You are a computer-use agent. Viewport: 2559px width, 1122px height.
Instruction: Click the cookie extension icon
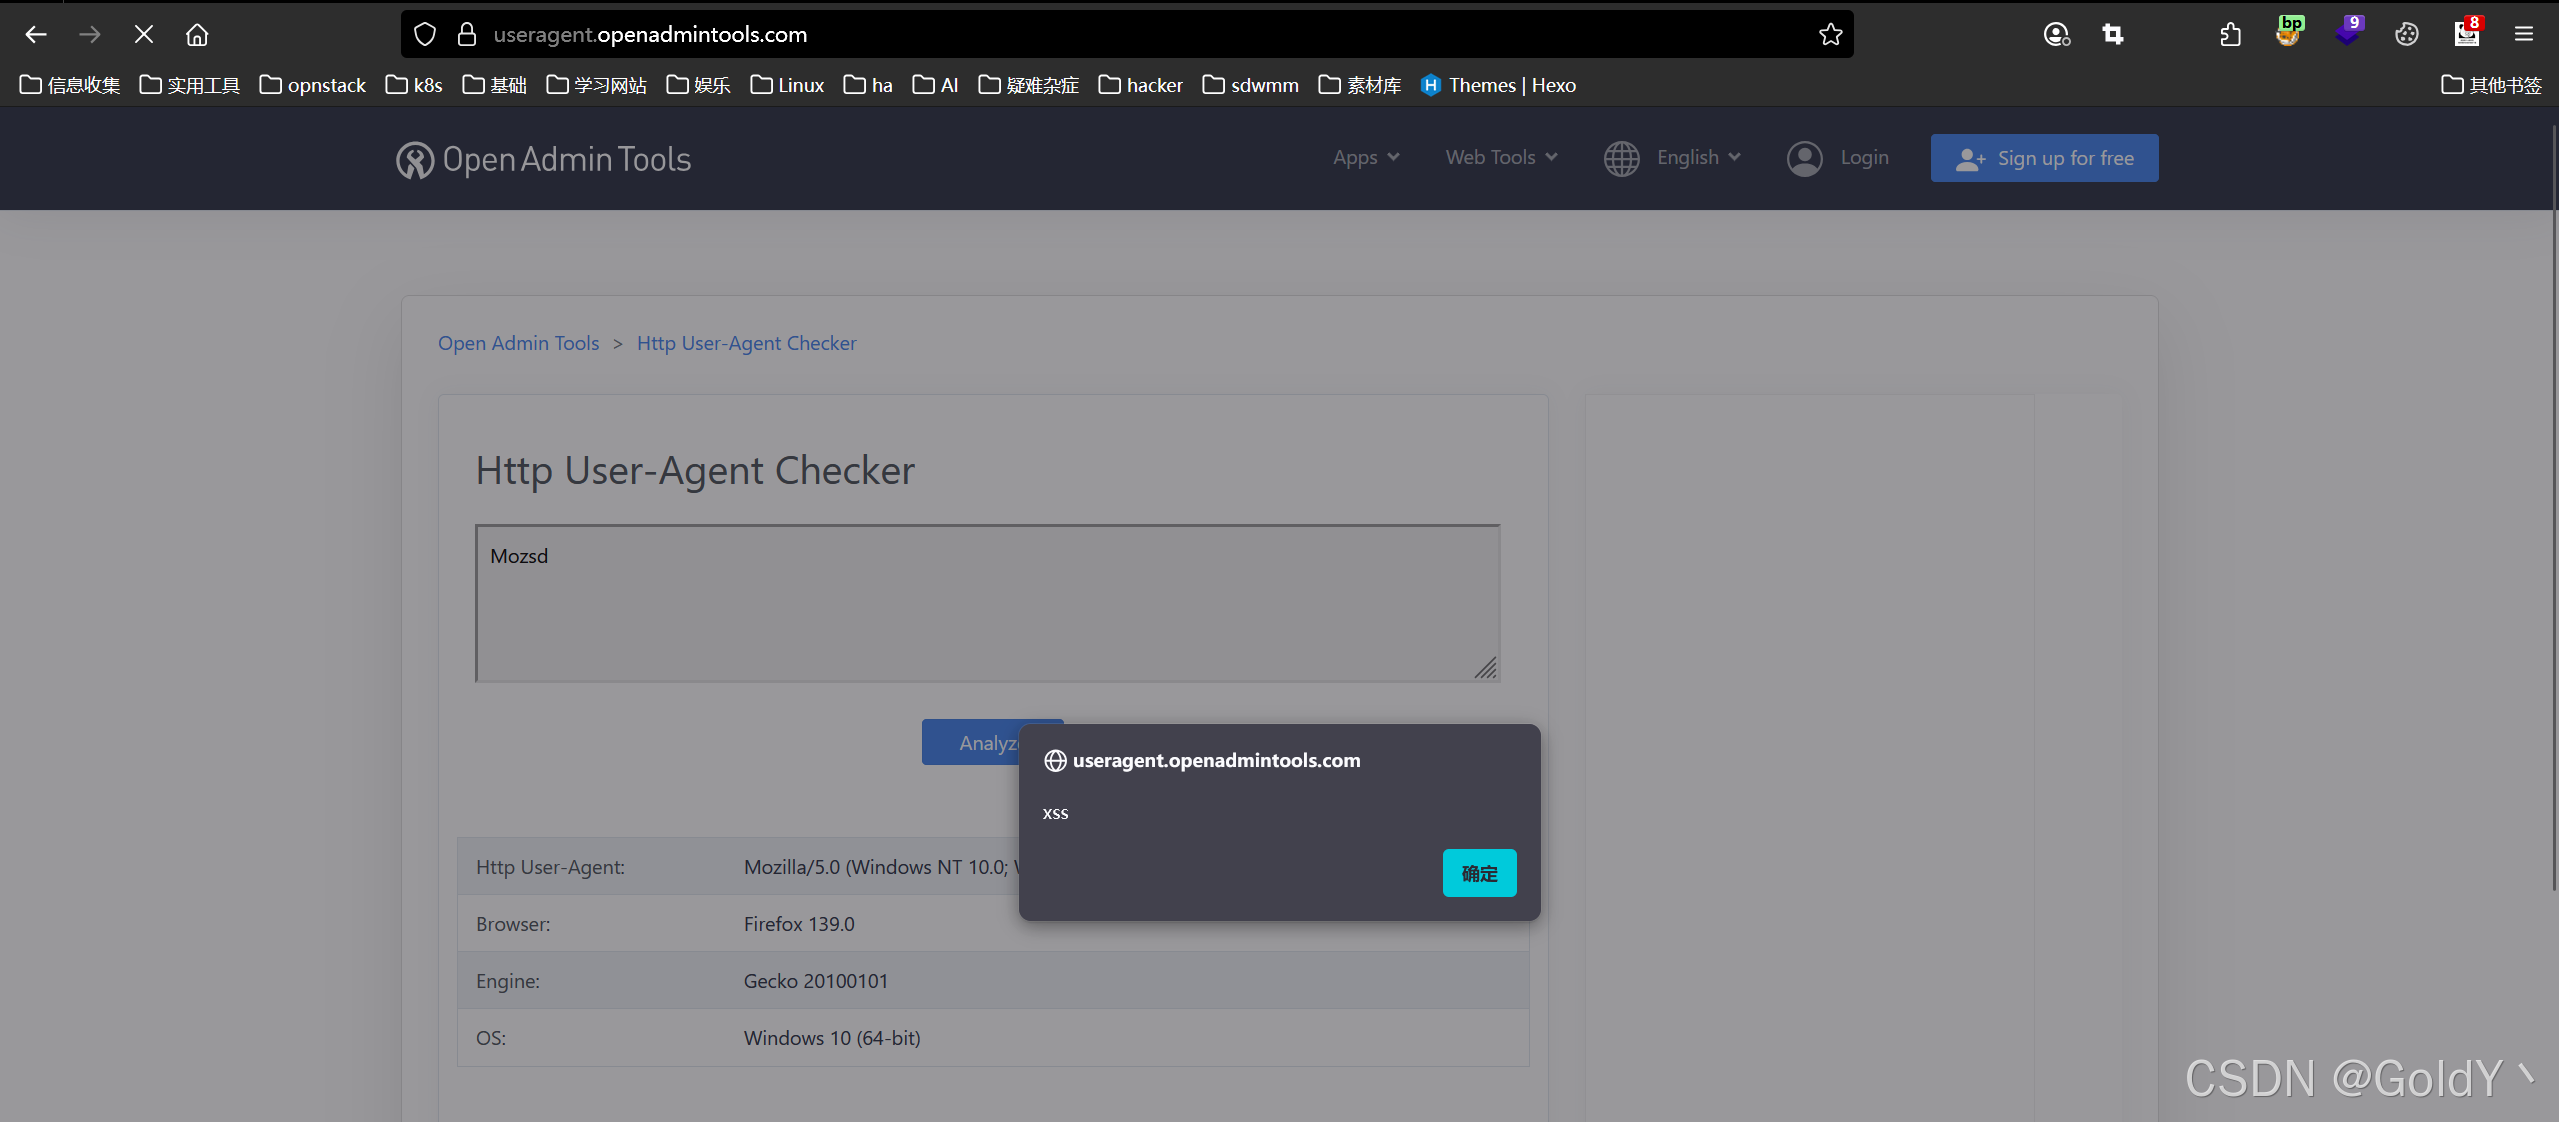(x=2406, y=35)
